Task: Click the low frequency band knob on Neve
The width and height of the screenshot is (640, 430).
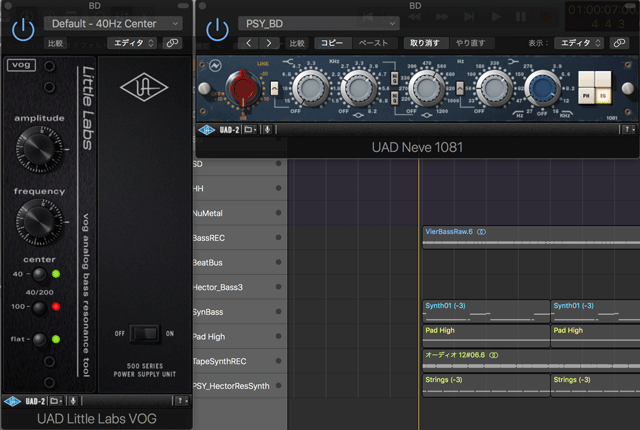Action: (494, 88)
